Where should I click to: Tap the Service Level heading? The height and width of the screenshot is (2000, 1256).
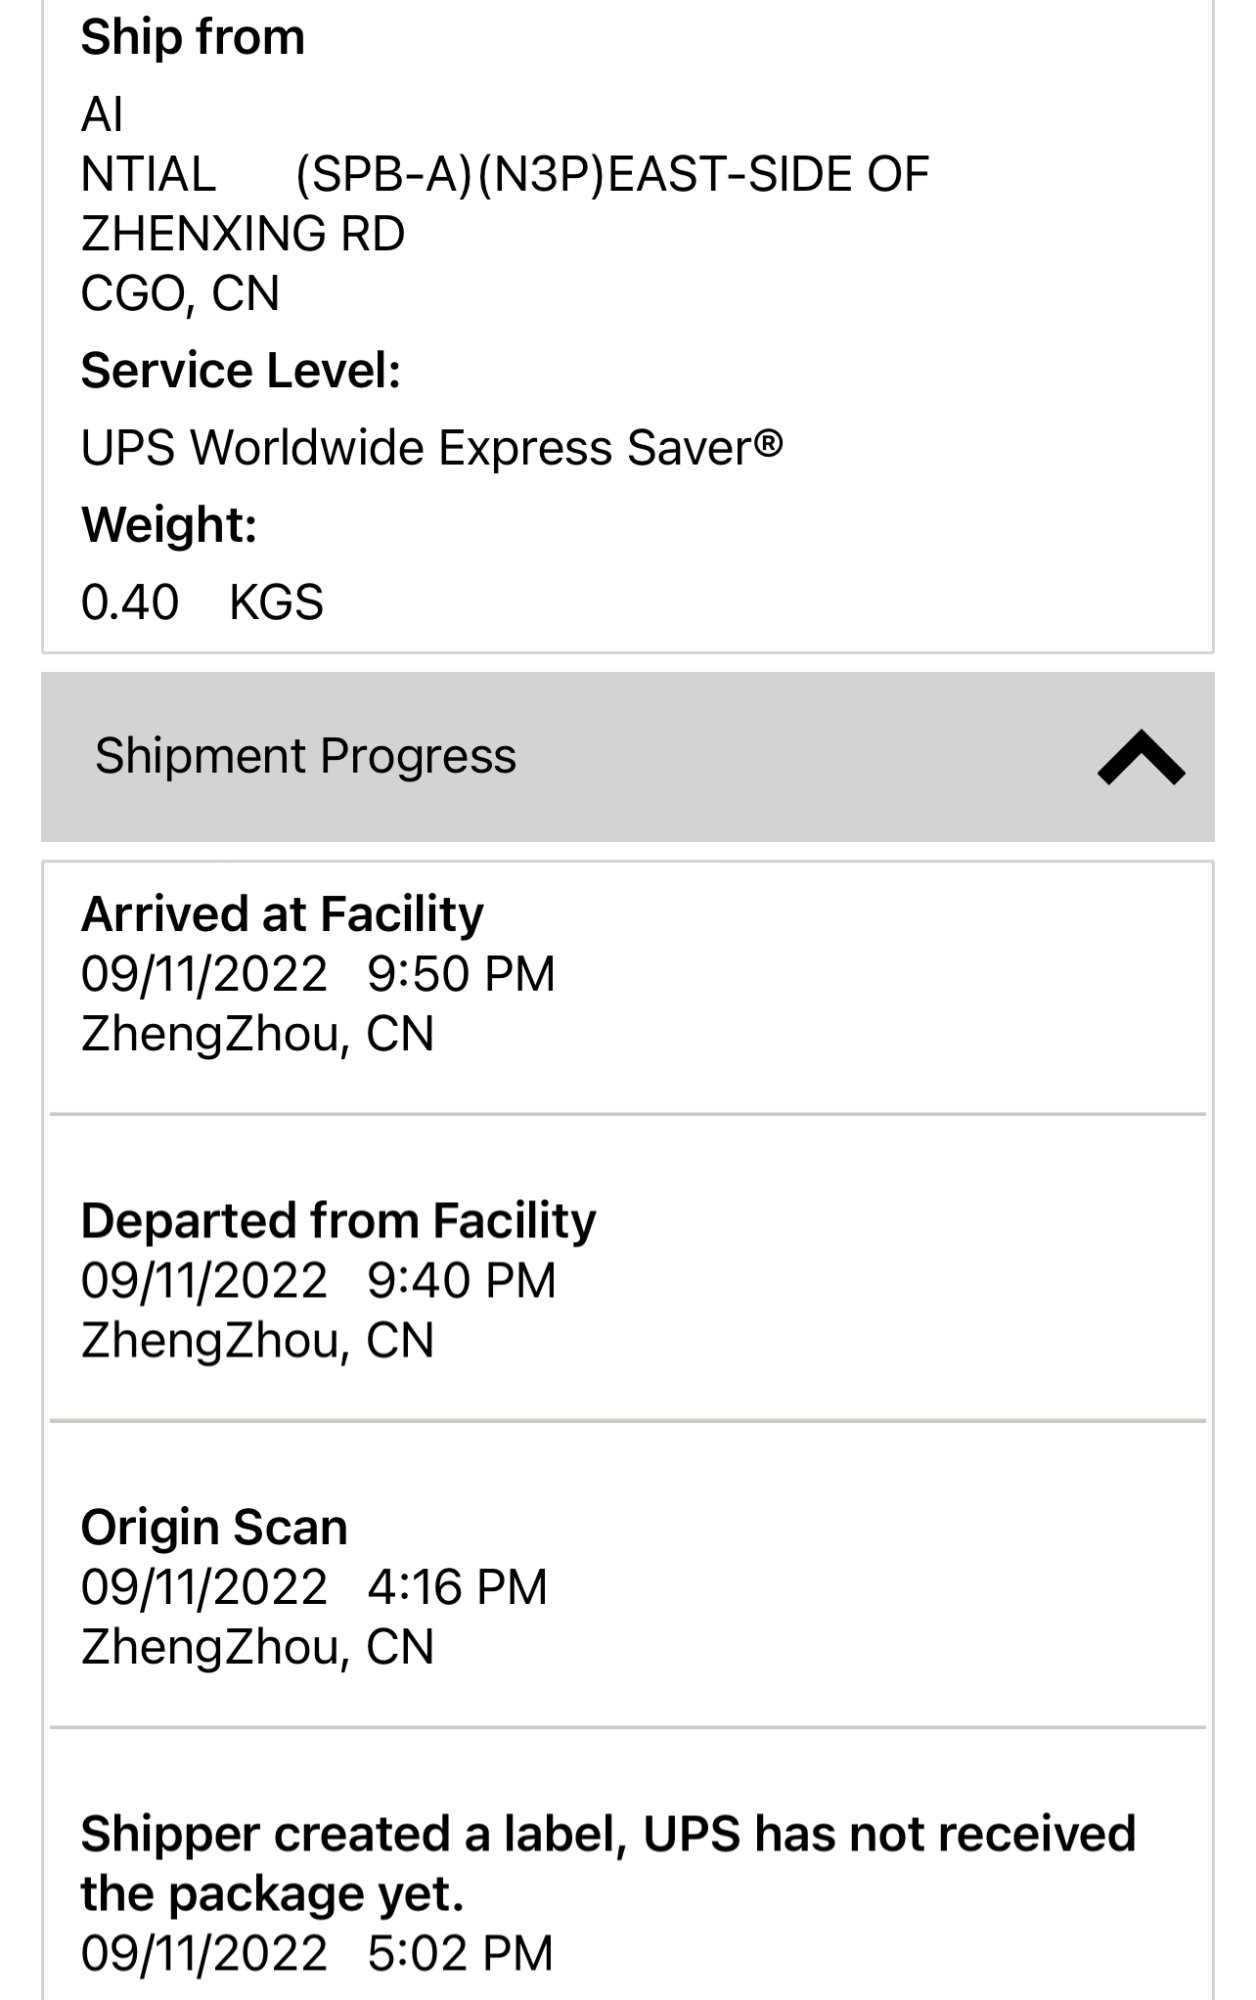240,371
